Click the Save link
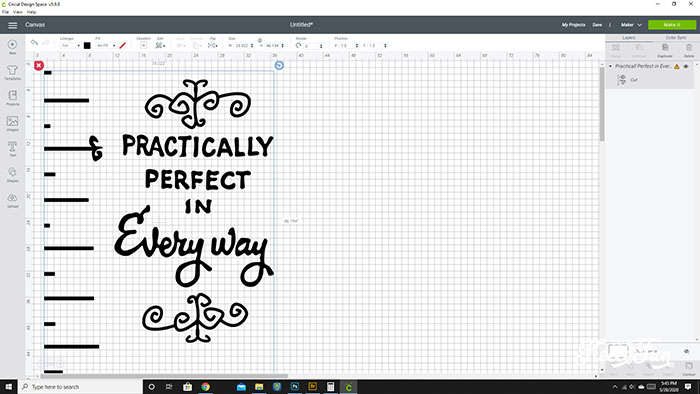 point(597,25)
